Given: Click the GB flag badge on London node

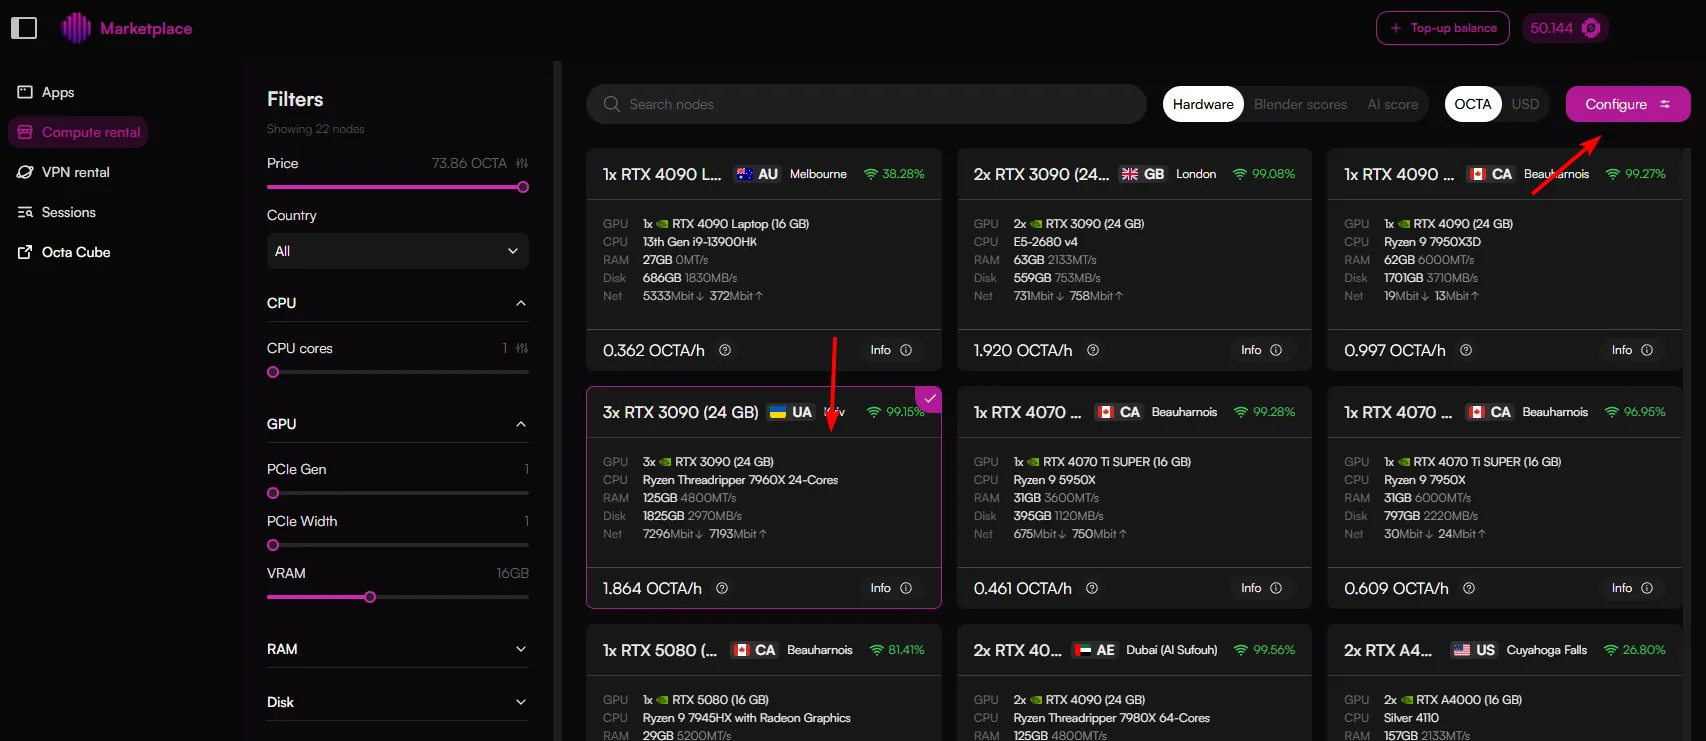Looking at the screenshot, I should tap(1142, 174).
